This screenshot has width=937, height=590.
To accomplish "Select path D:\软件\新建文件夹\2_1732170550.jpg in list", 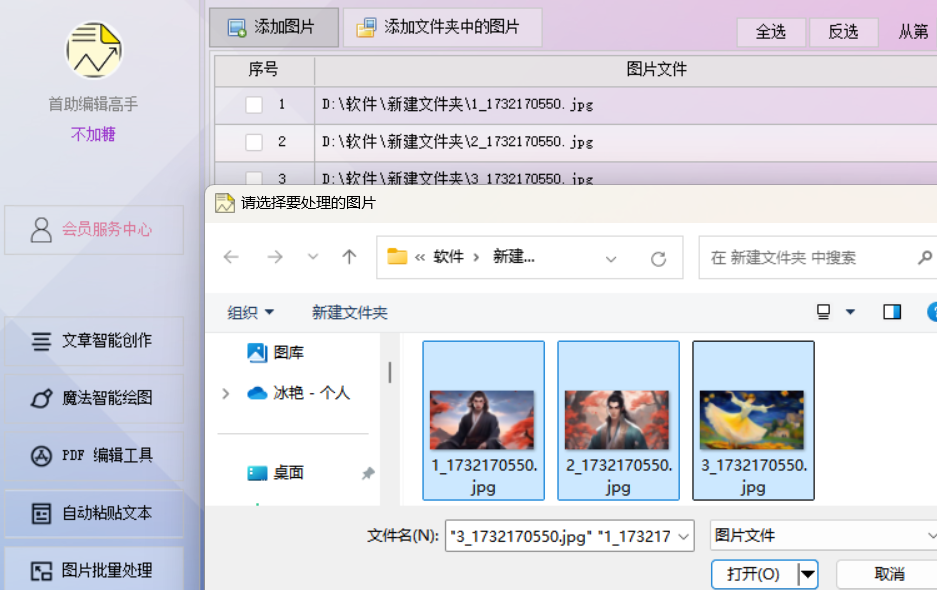I will (x=458, y=142).
